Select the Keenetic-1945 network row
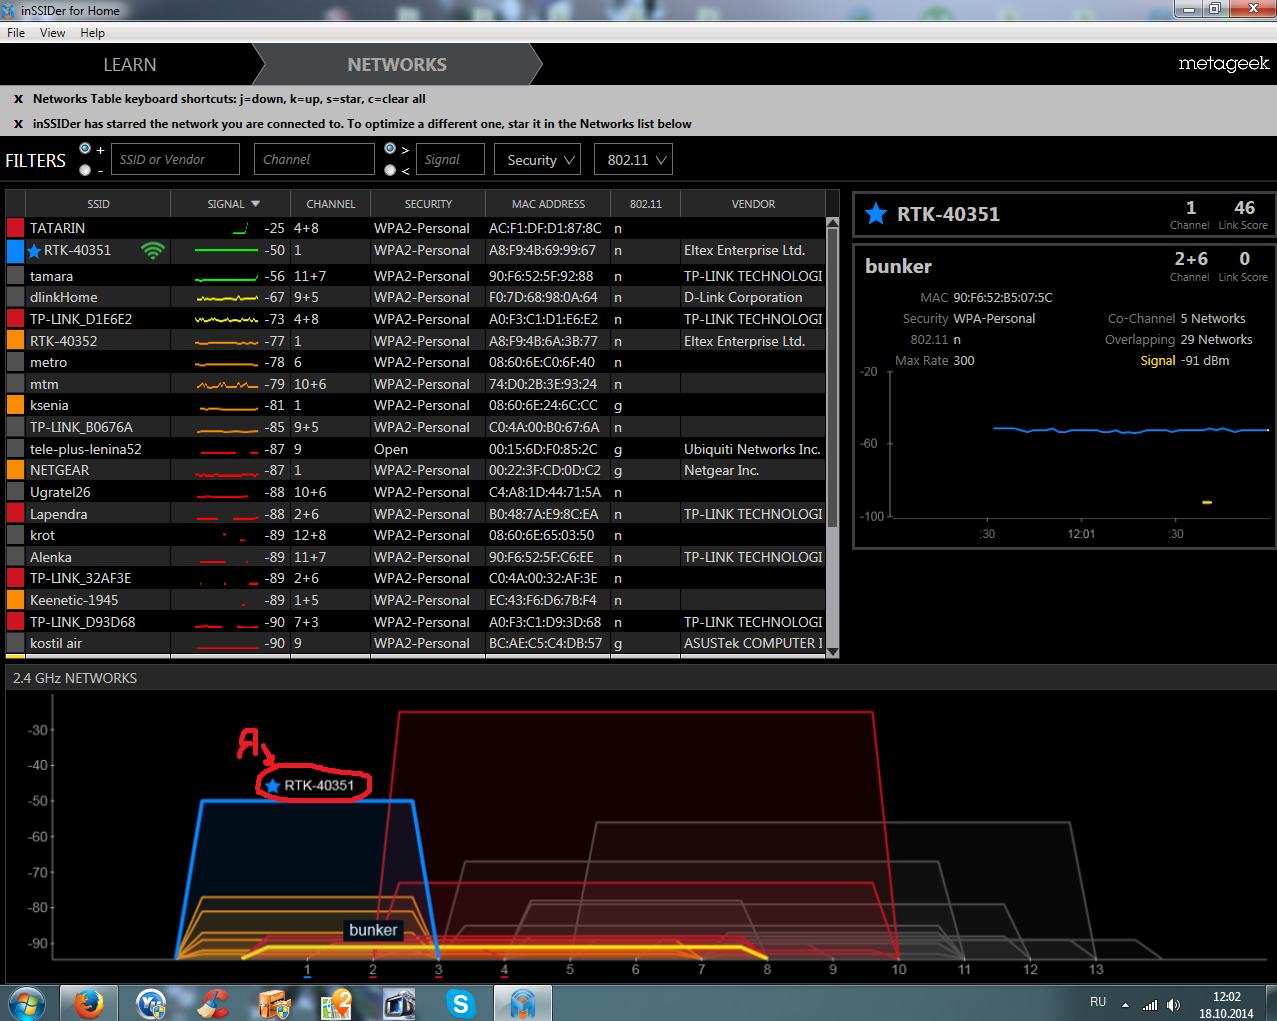The image size is (1277, 1021). pos(416,600)
